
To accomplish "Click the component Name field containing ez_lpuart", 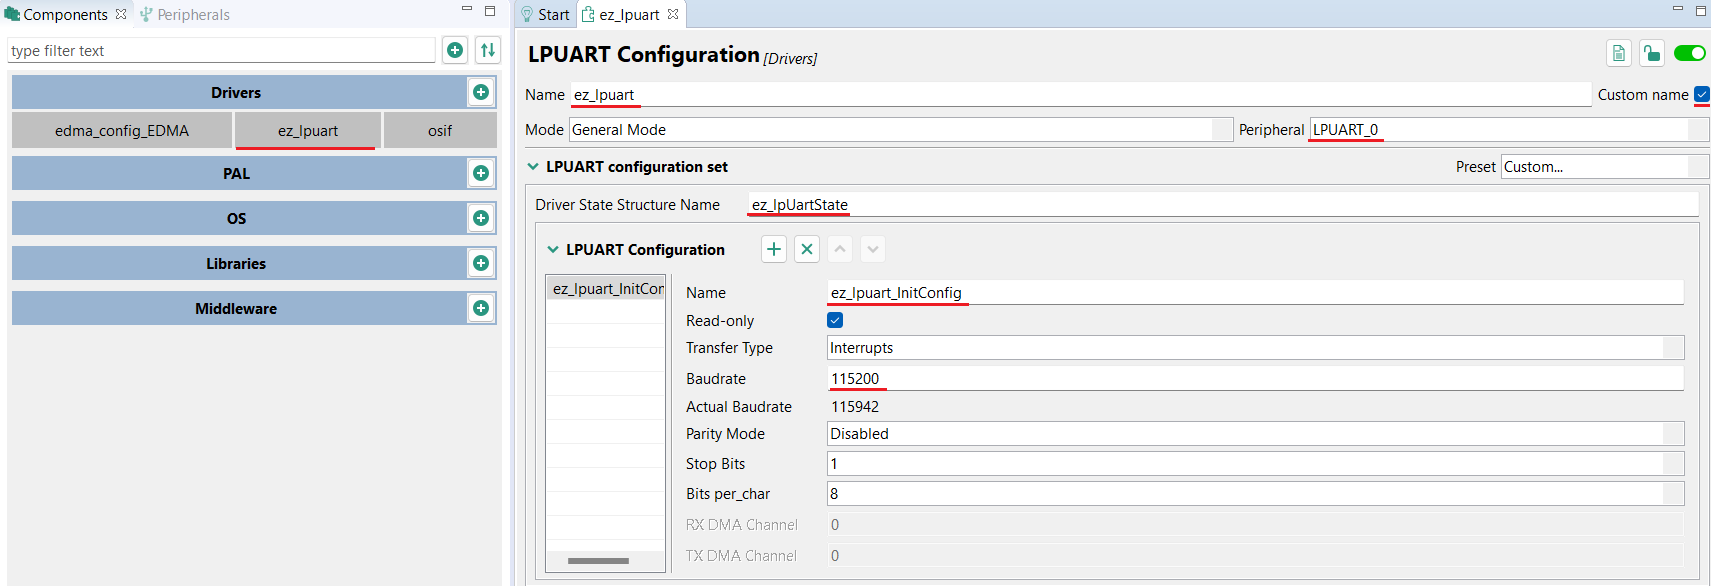I will click(x=1080, y=95).
